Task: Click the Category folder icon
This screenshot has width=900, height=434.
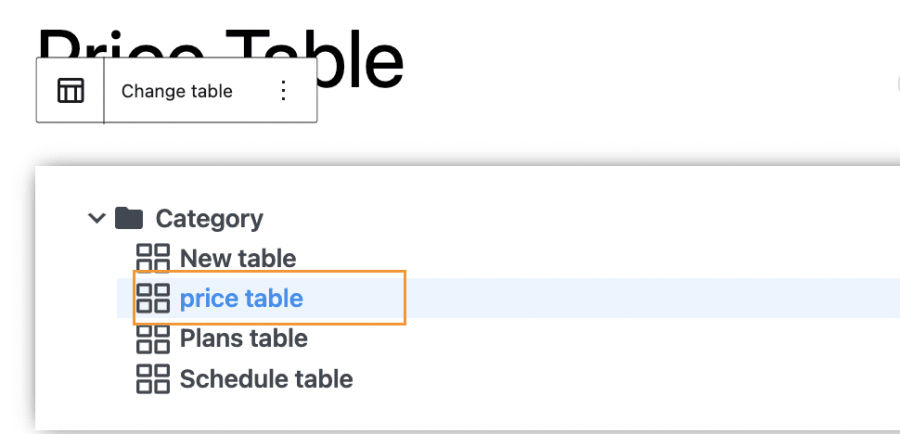Action: (129, 218)
